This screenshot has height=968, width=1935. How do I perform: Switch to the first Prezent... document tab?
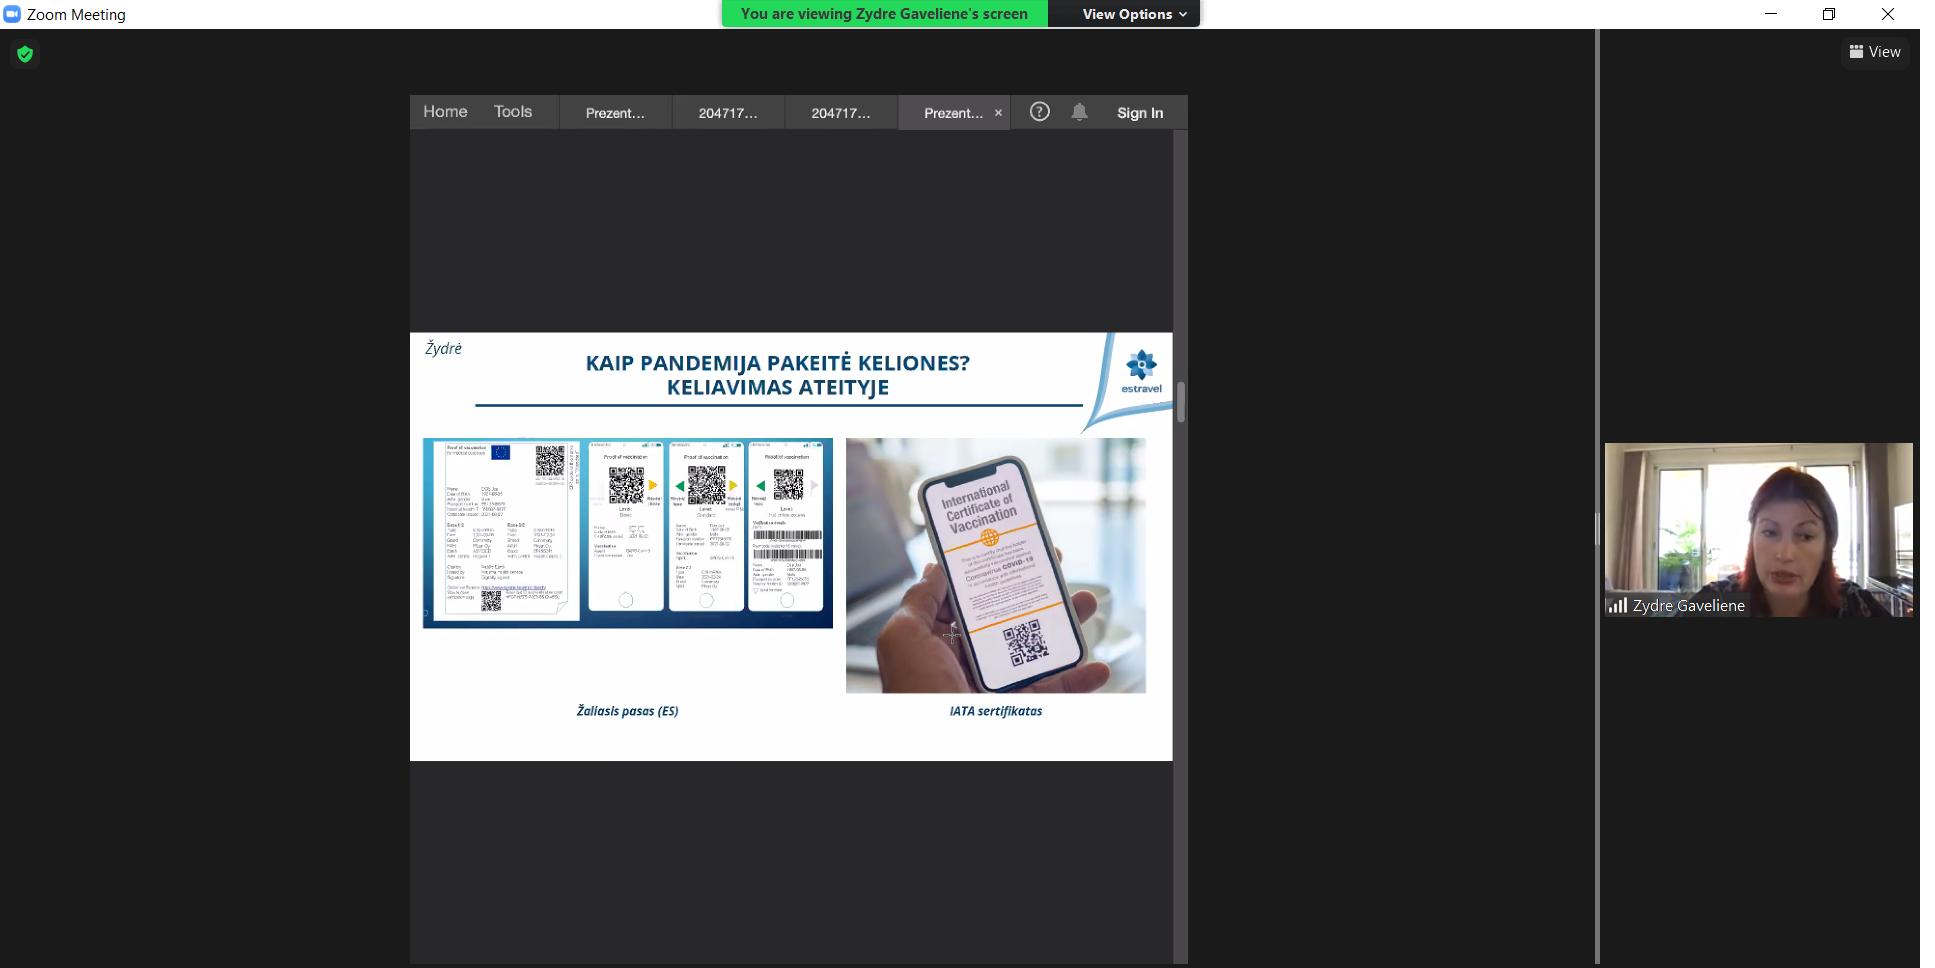click(x=615, y=113)
